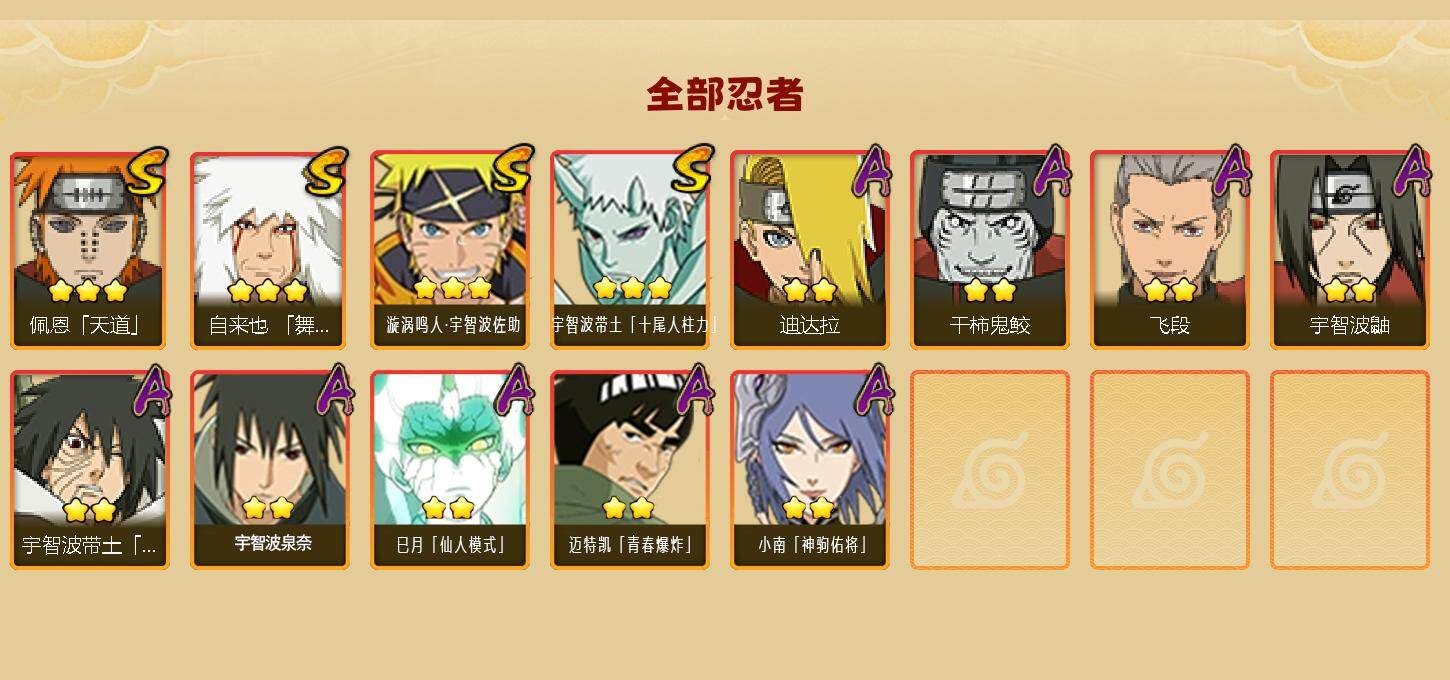Open the 宇智波泉奈 ninja card
1450x680 pixels.
click(270, 470)
